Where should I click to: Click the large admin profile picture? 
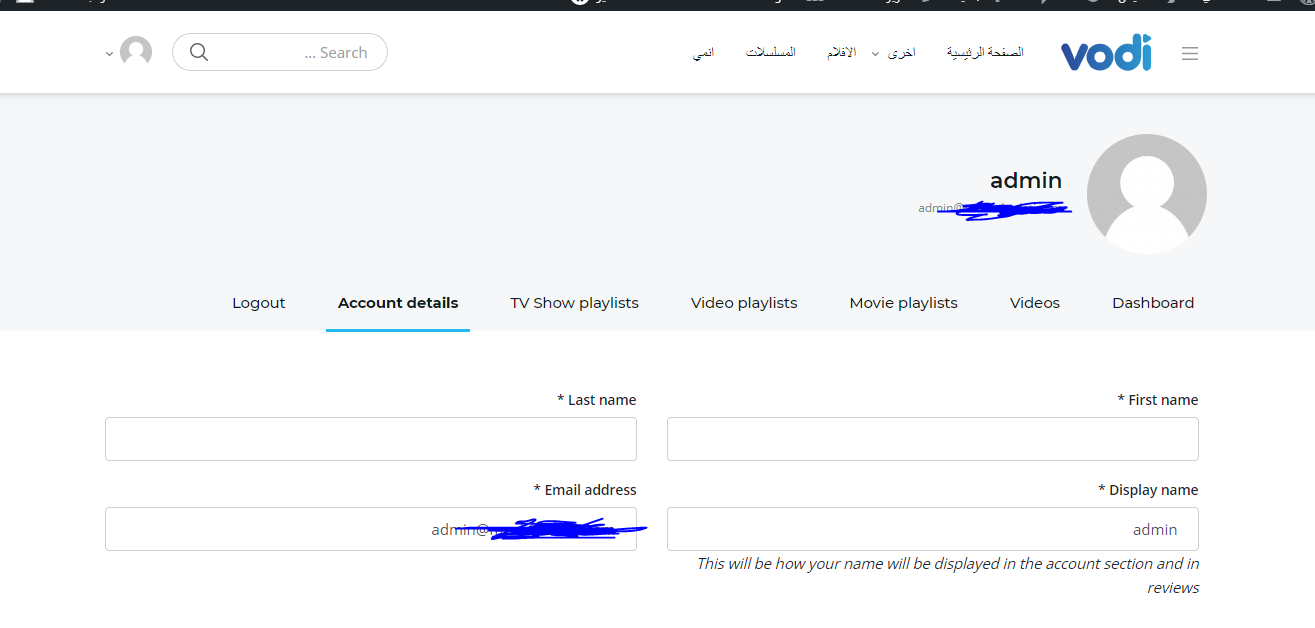(1146, 194)
